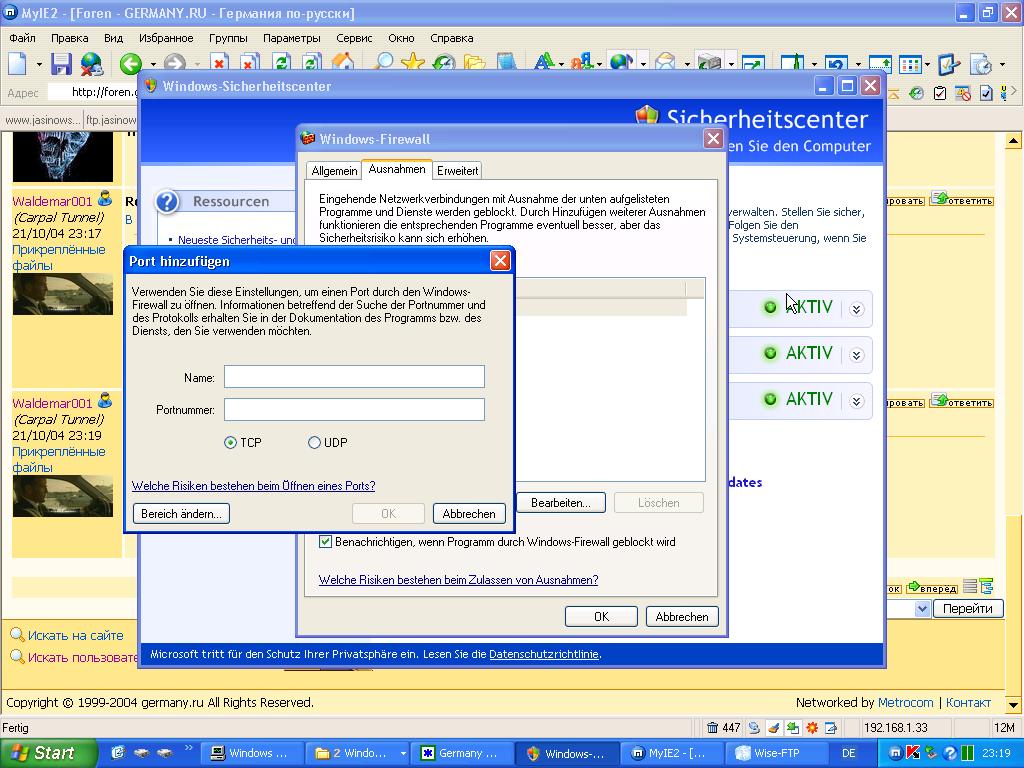Click the Bereich ändern... button
1024x768 pixels.
[181, 514]
